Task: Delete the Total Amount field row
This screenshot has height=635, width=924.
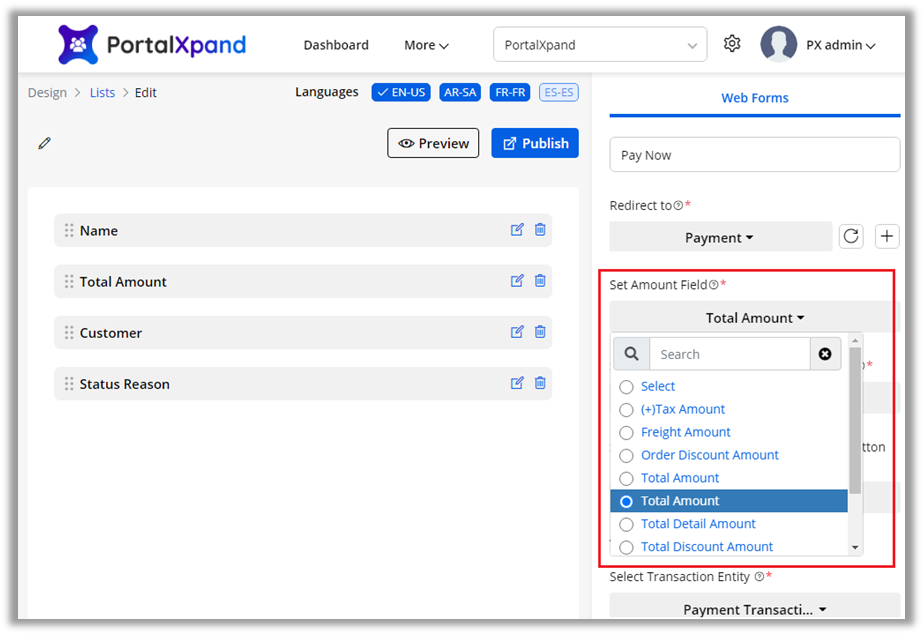Action: pyautogui.click(x=540, y=281)
